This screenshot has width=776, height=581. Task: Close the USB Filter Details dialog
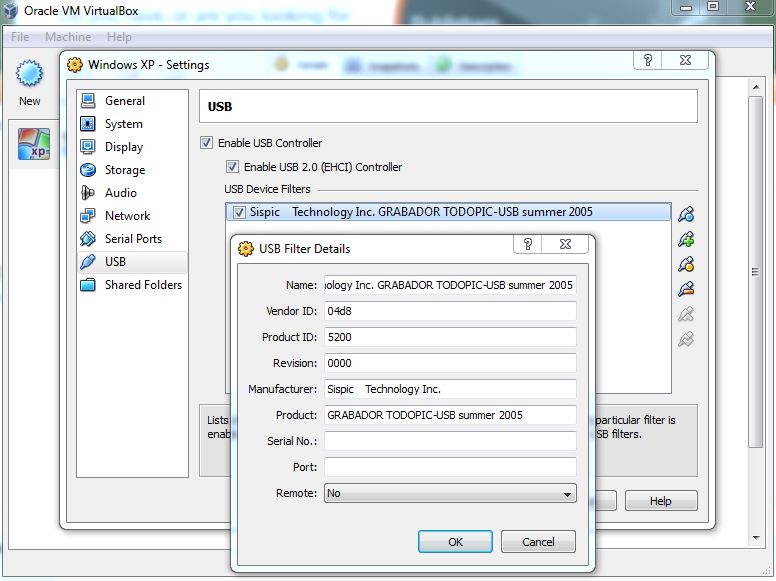[x=565, y=244]
